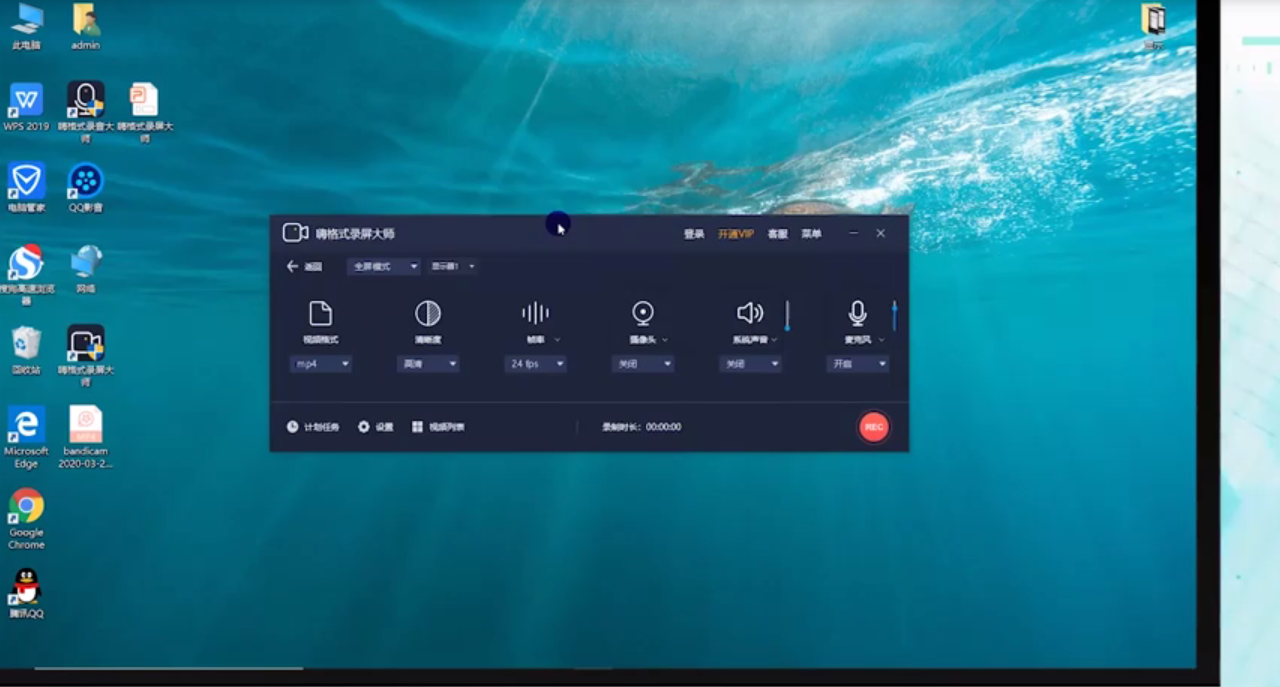Select 电脑管家 desktop shortcut
The width and height of the screenshot is (1280, 687).
tap(26, 188)
